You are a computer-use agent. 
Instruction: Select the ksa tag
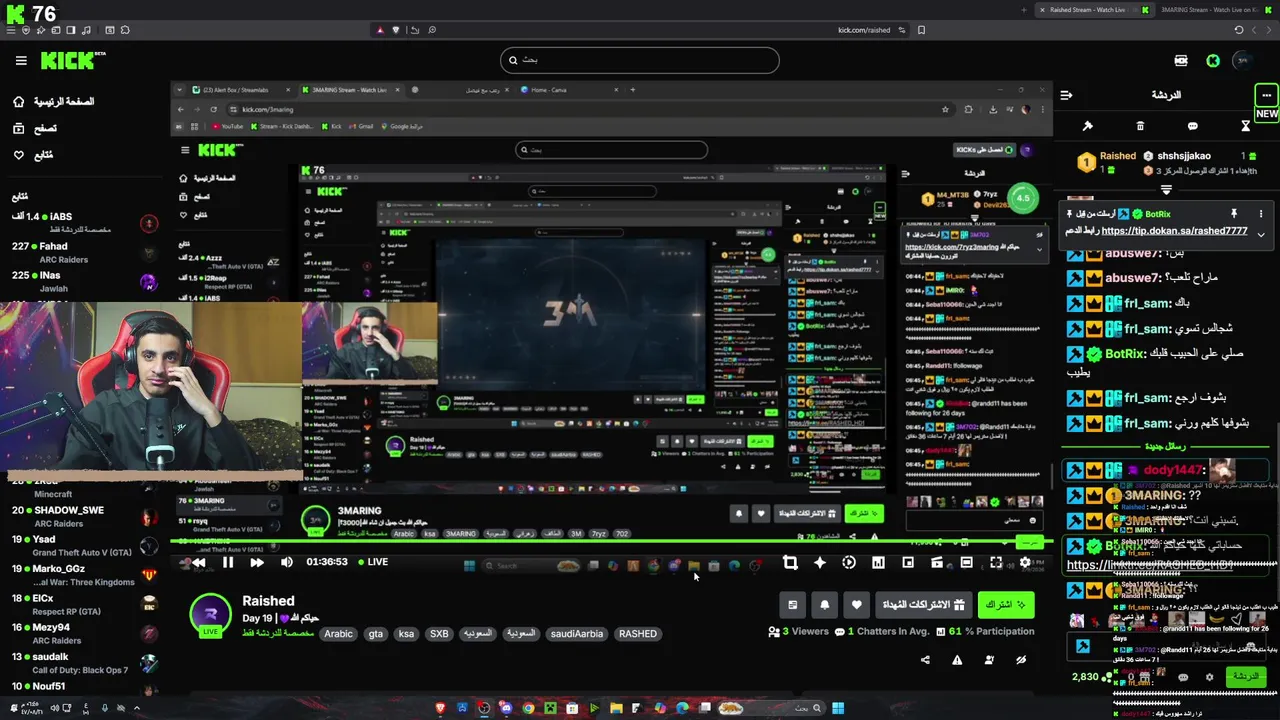[x=406, y=633]
